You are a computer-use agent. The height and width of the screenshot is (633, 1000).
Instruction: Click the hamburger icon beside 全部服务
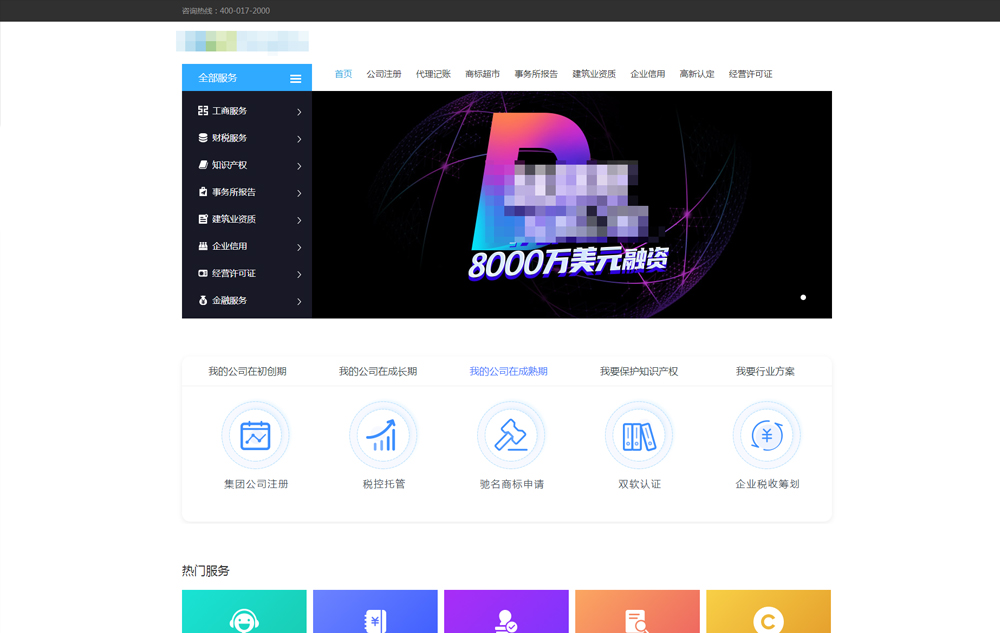click(x=295, y=78)
